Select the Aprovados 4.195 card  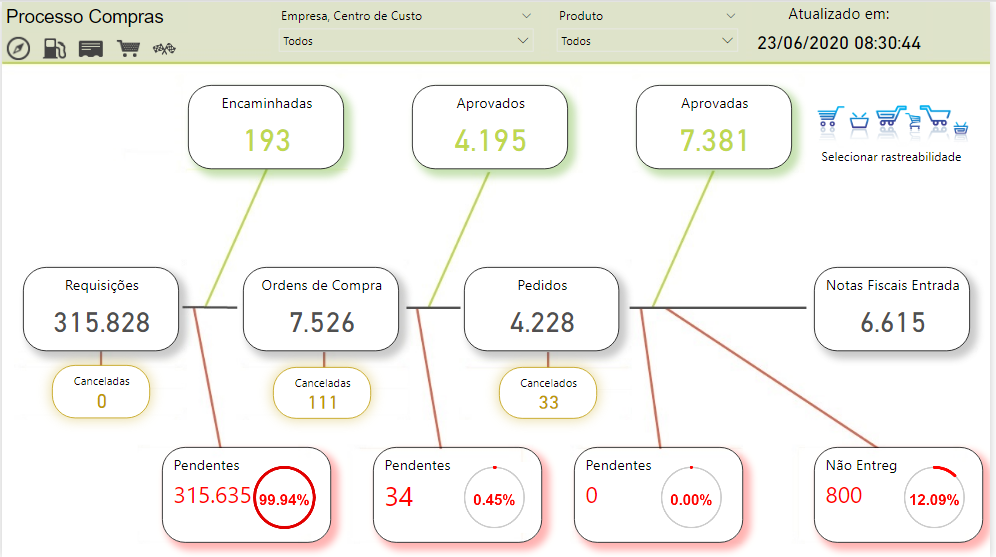tap(490, 127)
